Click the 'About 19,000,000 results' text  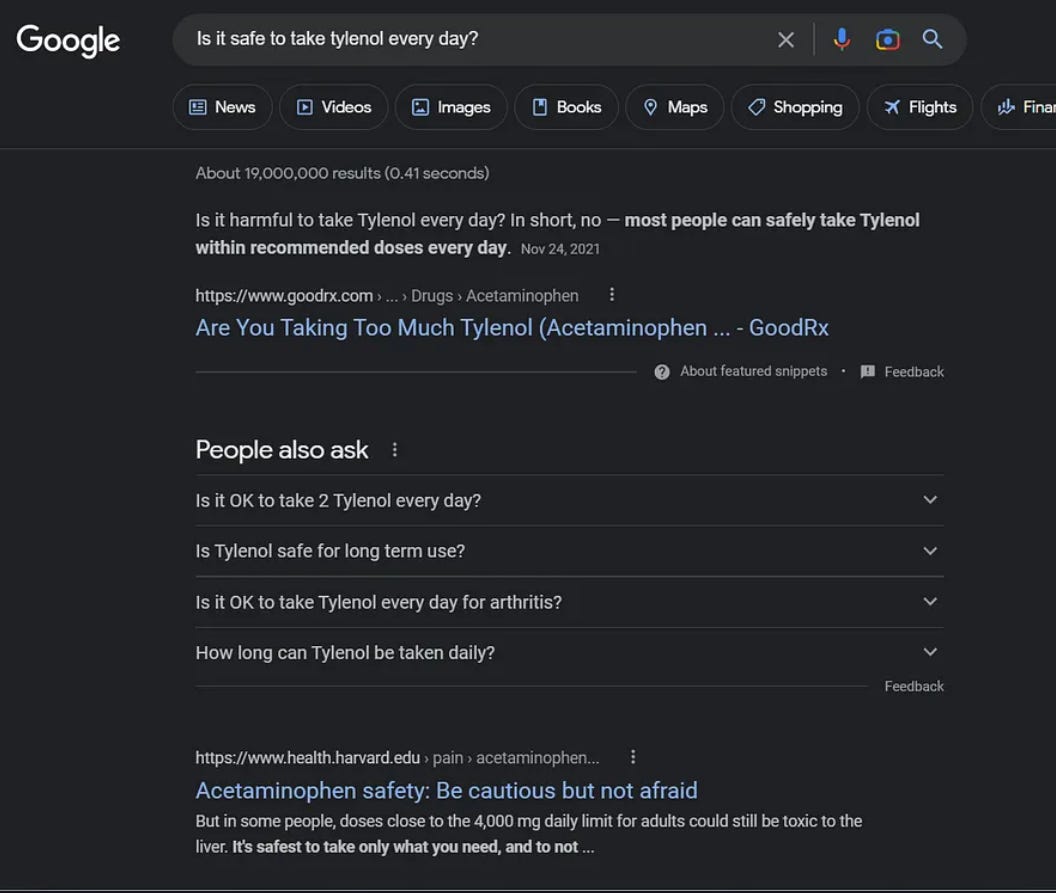pyautogui.click(x=342, y=173)
